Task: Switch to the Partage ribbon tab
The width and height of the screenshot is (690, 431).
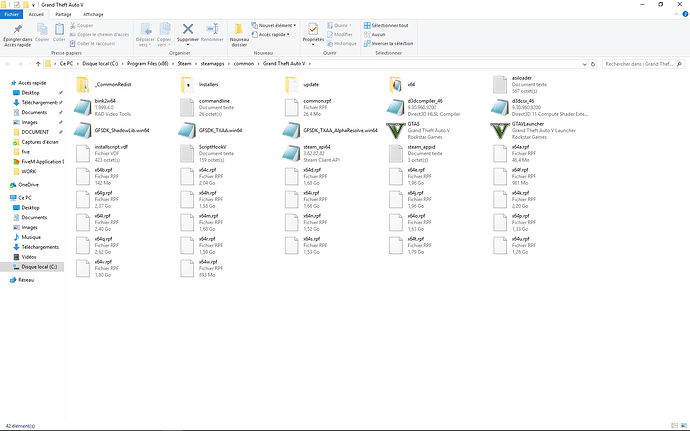Action: pyautogui.click(x=63, y=15)
